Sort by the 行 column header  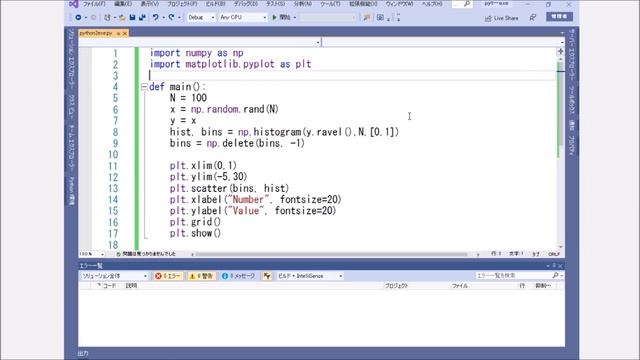click(x=522, y=286)
